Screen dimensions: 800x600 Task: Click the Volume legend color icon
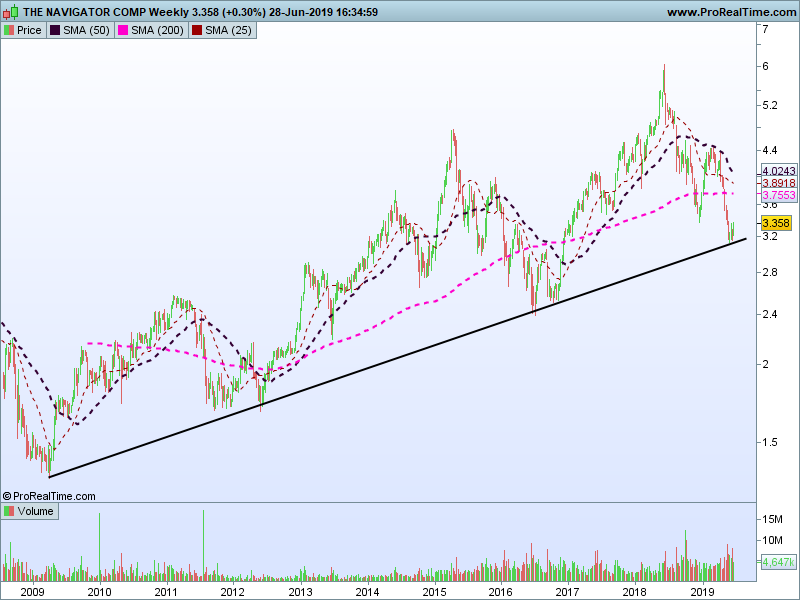(x=9, y=511)
